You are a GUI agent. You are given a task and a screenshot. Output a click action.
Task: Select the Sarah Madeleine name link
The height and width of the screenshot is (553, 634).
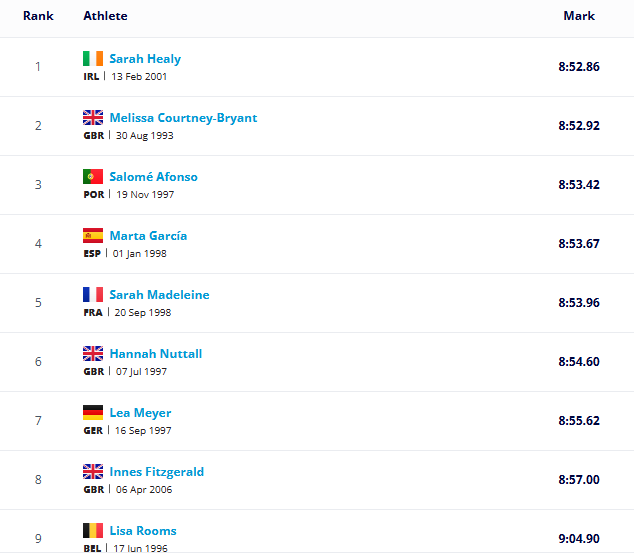point(159,295)
